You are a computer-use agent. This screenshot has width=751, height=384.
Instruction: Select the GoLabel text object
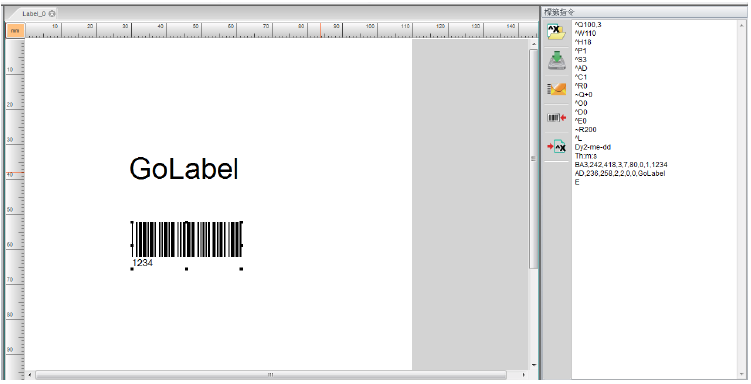tap(184, 169)
